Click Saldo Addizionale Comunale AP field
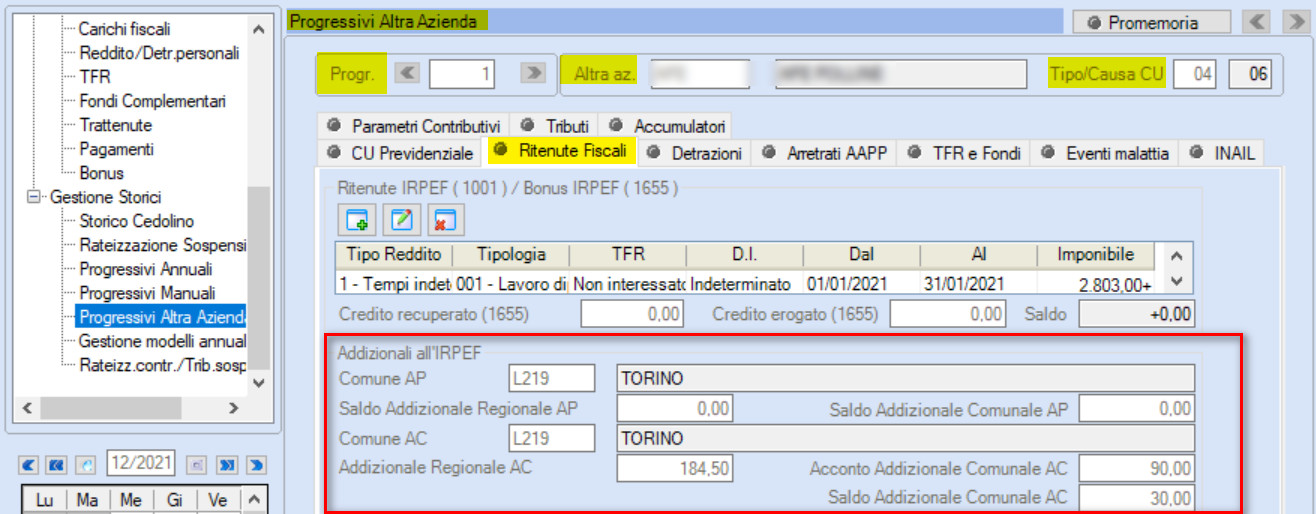 point(1137,408)
